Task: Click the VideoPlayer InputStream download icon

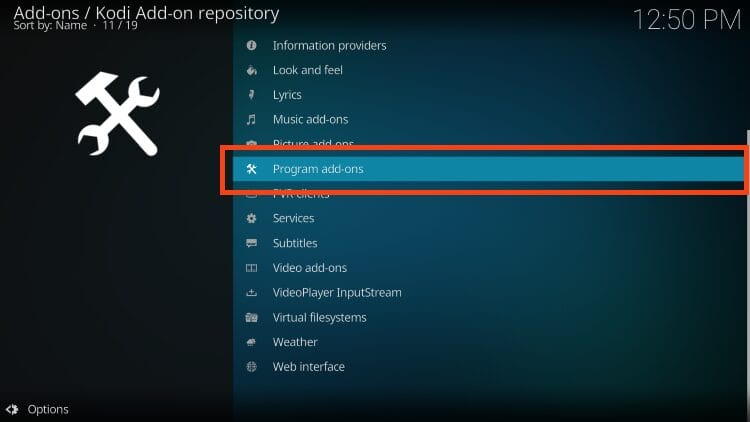Action: [x=251, y=293]
